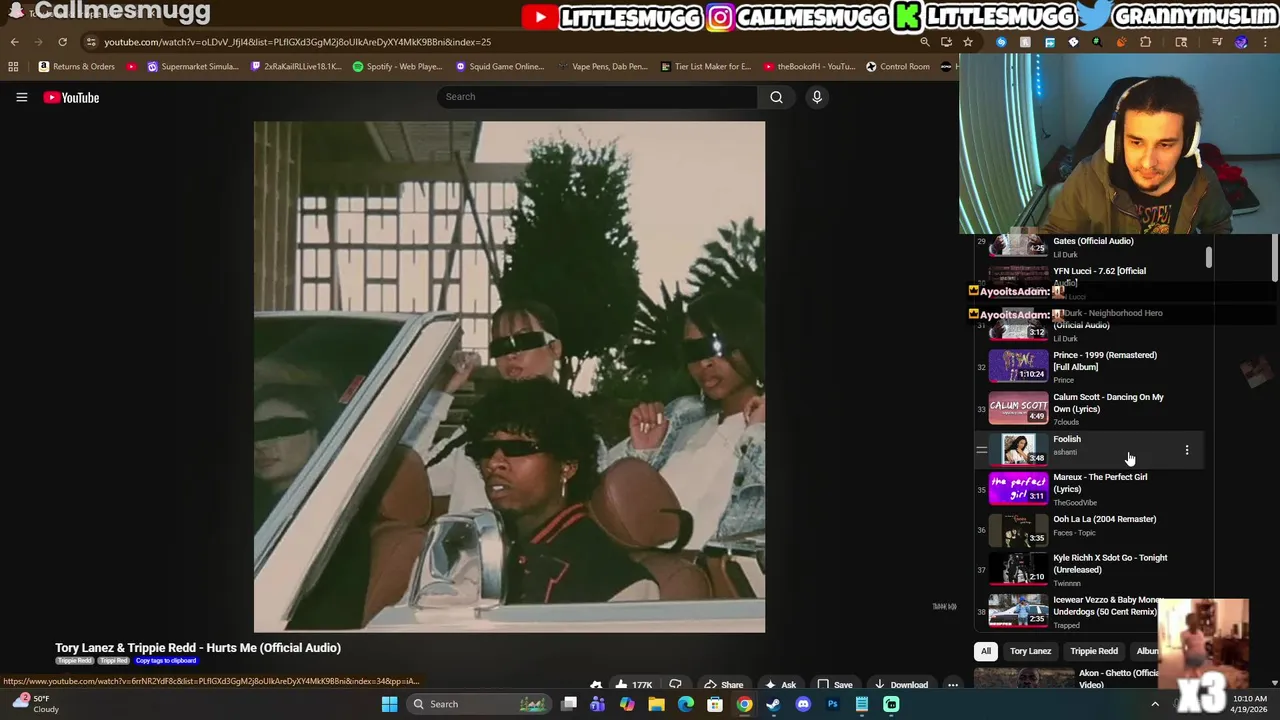Go to the YouTube home logo
1280x720 pixels.
coord(71,97)
